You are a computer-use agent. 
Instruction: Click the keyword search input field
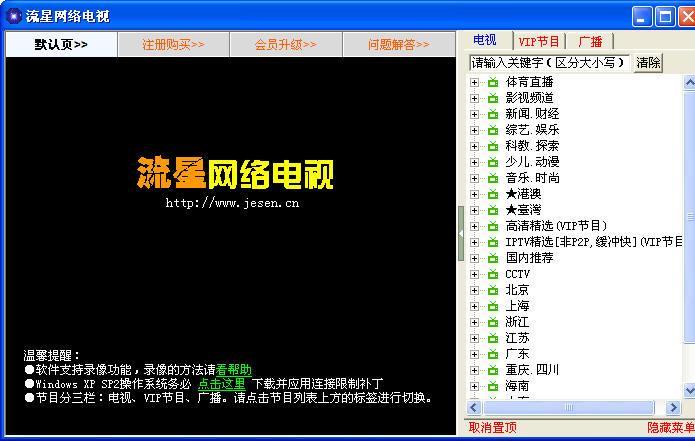[x=550, y=62]
